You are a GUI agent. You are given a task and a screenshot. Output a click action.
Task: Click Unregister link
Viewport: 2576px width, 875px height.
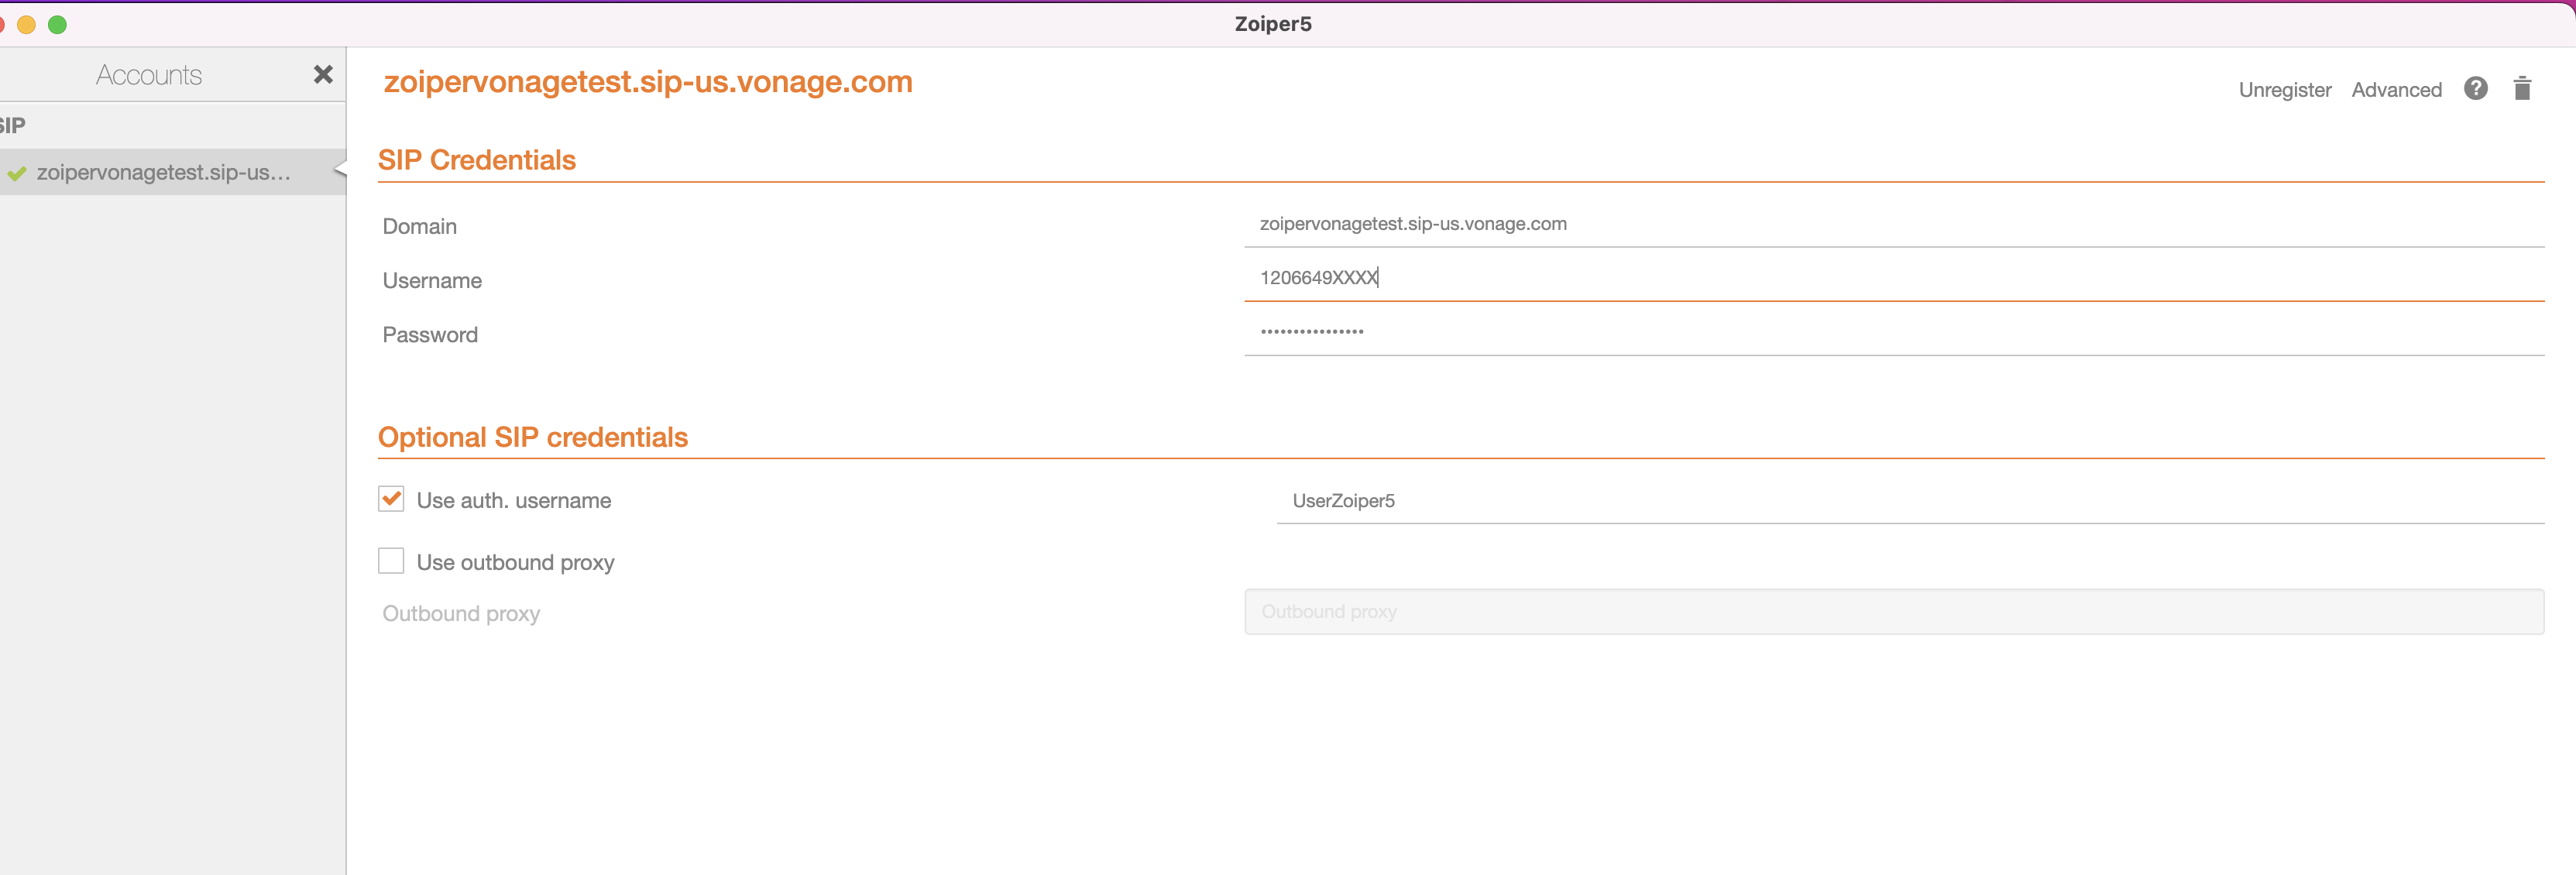[x=2284, y=90]
